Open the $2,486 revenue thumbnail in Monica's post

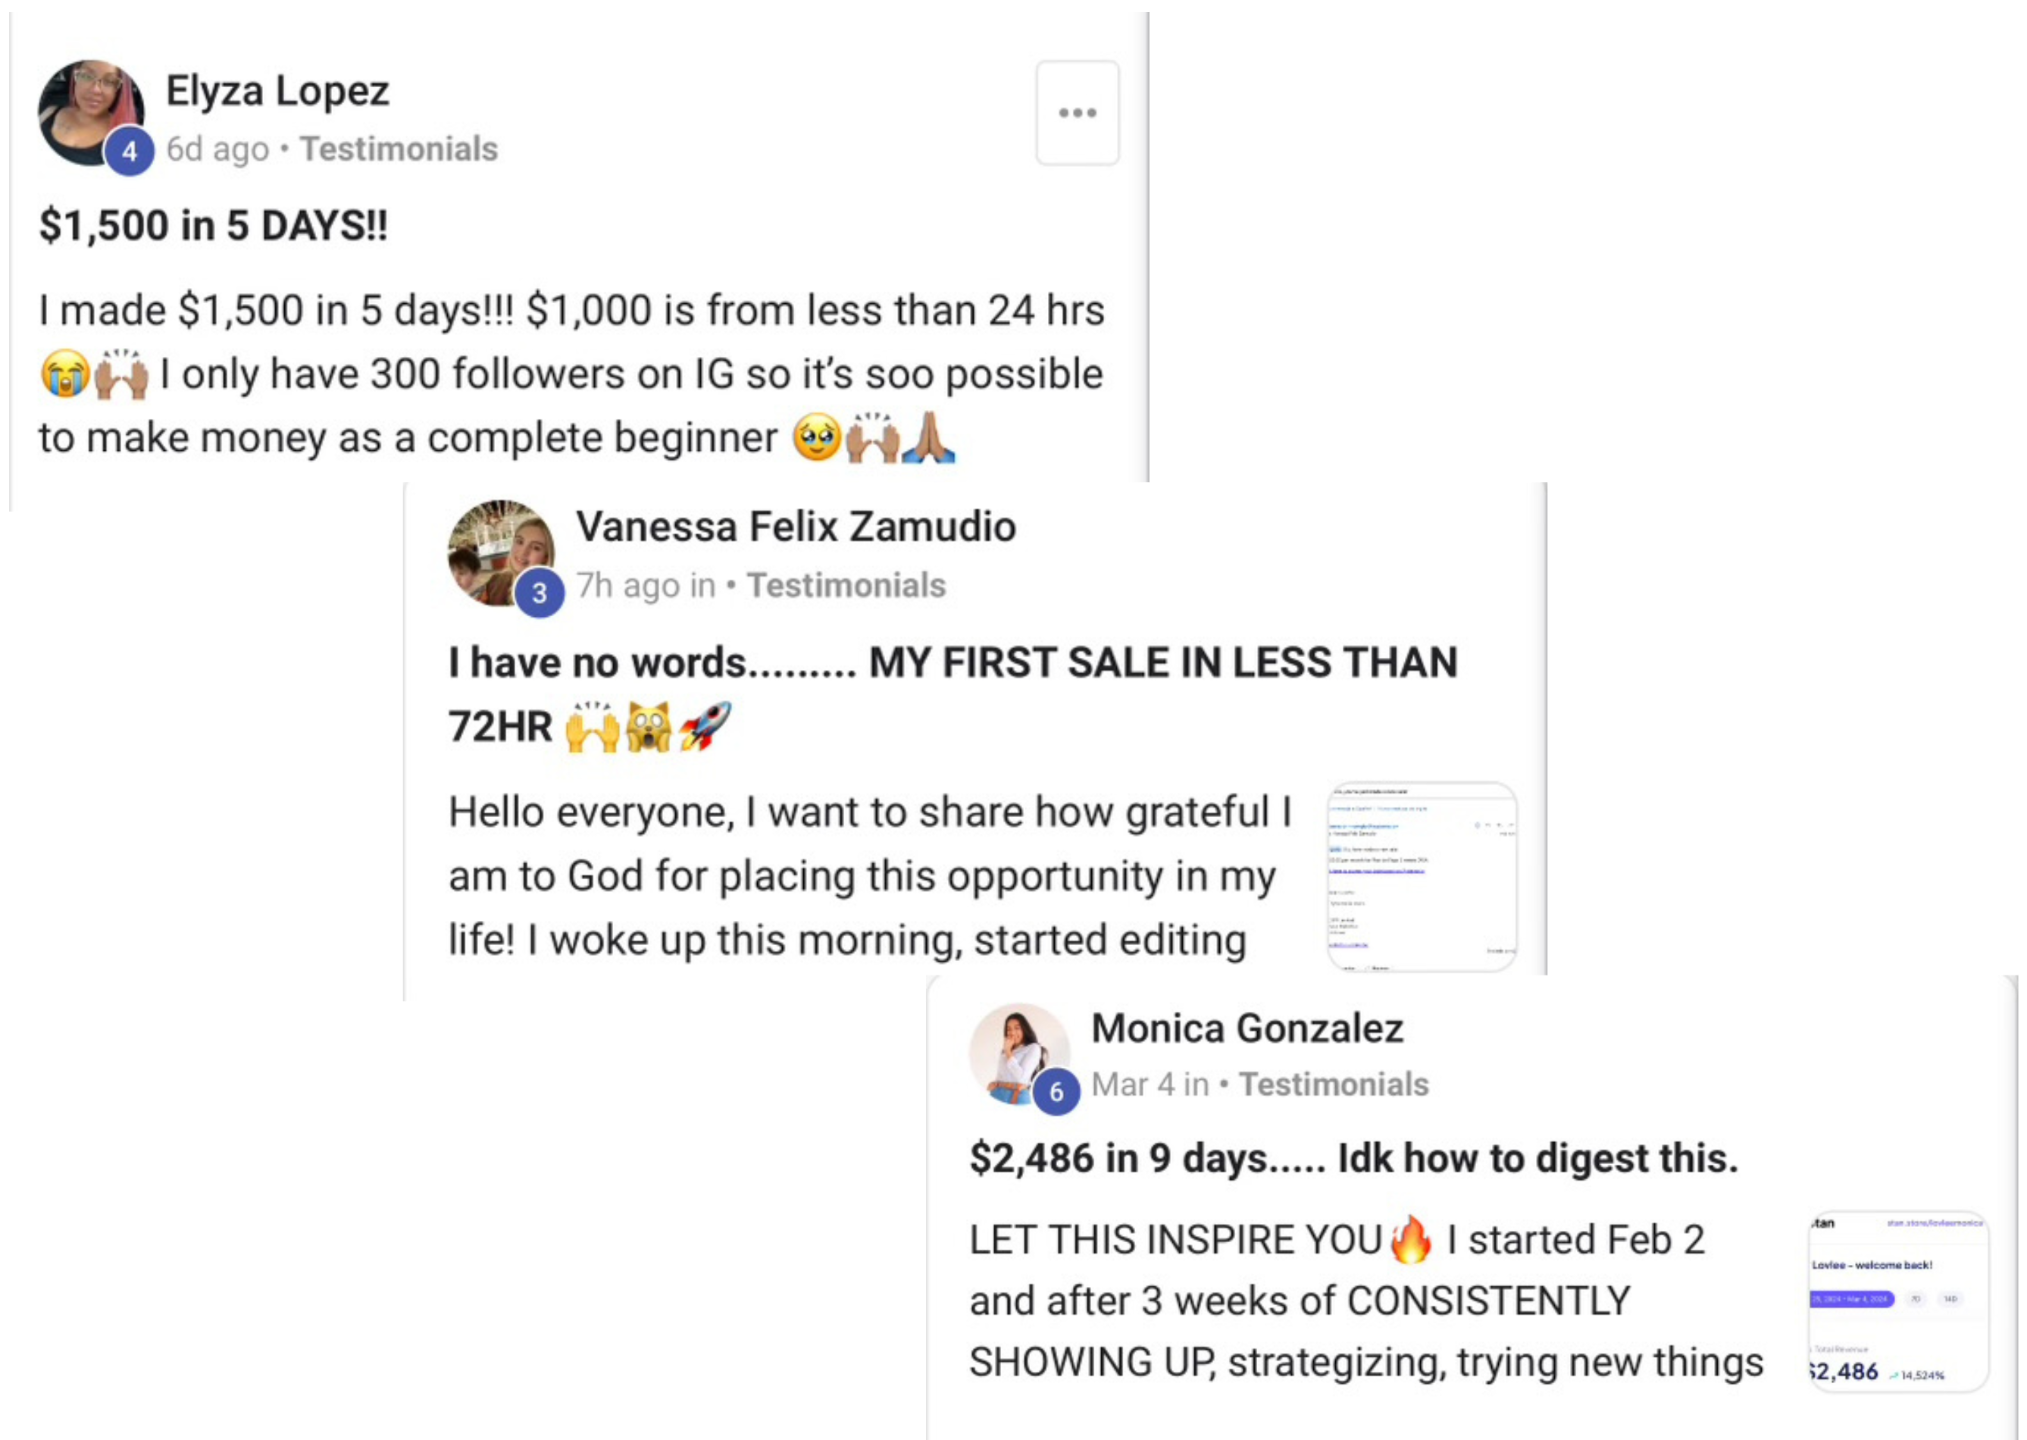[1898, 1301]
